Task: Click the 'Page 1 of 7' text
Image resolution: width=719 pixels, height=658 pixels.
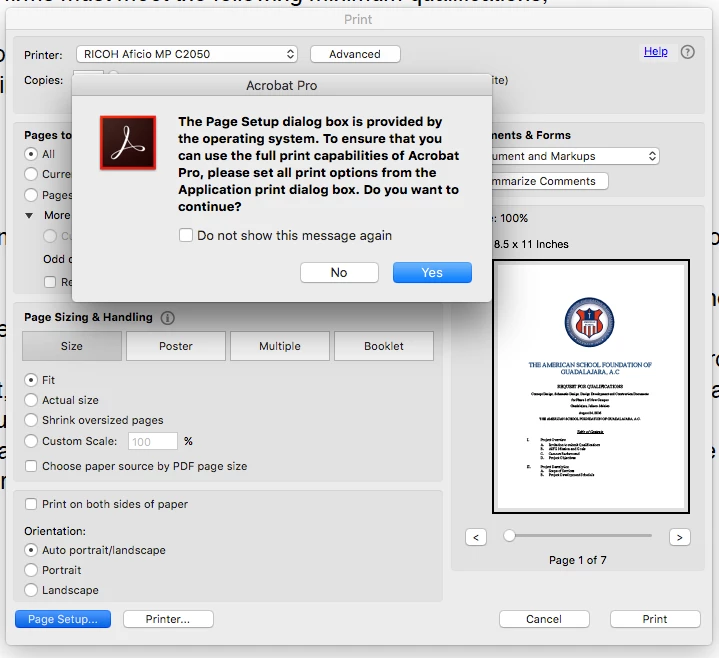Action: pyautogui.click(x=578, y=560)
